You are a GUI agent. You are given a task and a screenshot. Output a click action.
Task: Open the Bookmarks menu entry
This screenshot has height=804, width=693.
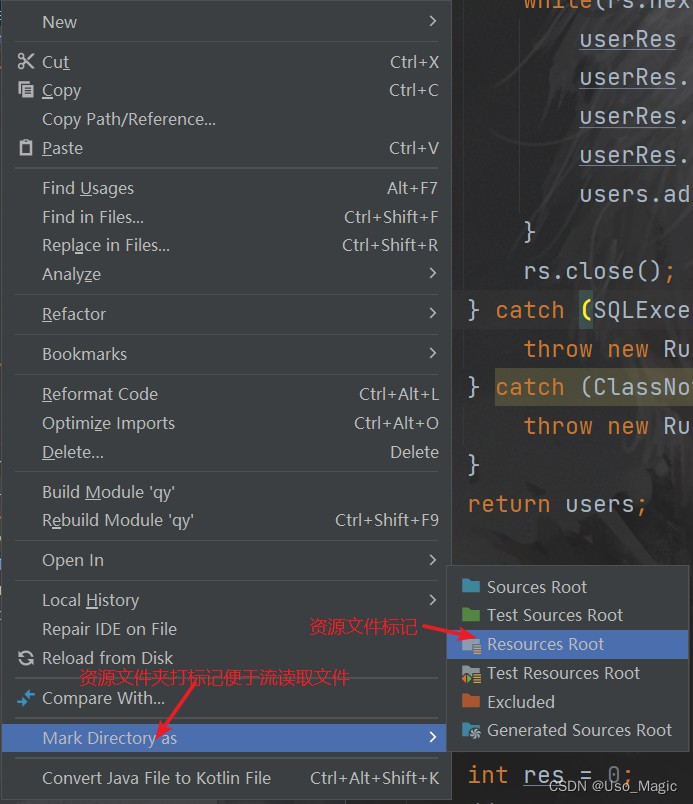[226, 354]
